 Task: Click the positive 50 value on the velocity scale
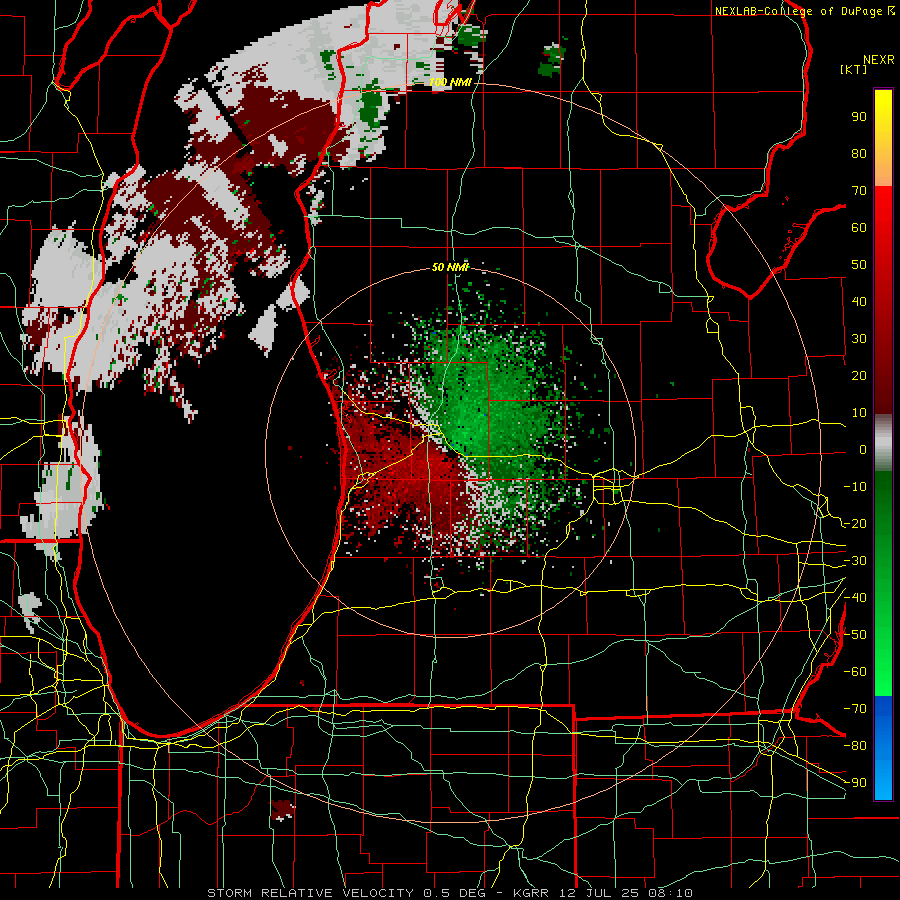pyautogui.click(x=859, y=265)
